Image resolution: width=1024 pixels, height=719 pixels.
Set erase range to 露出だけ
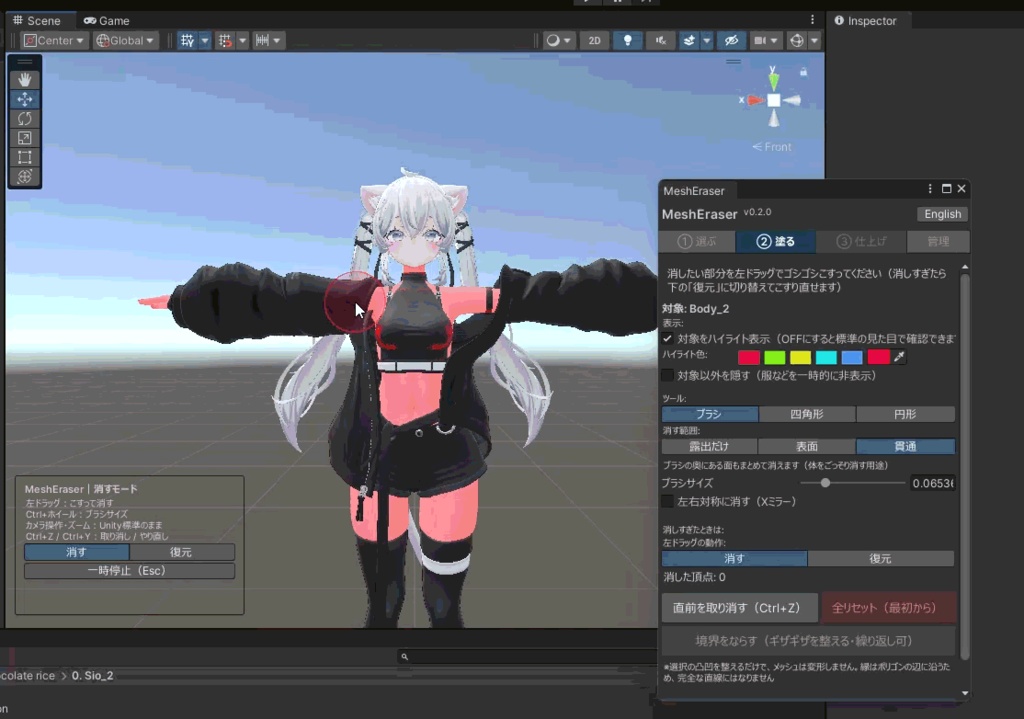[710, 447]
